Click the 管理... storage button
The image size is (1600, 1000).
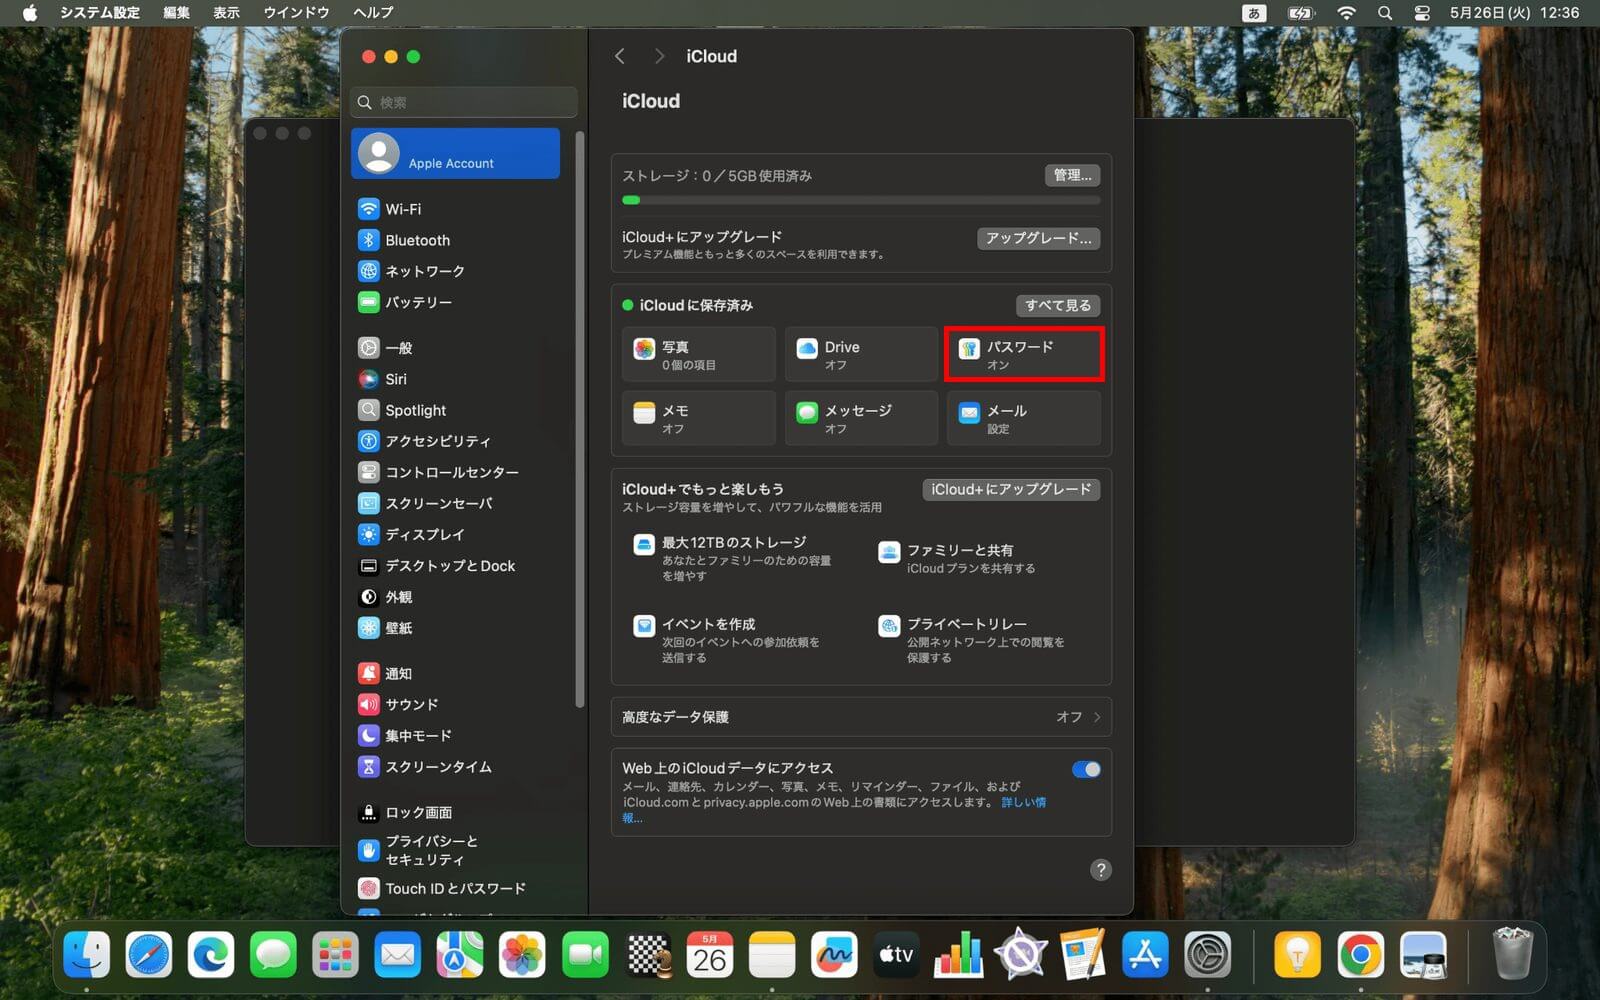[x=1072, y=175]
